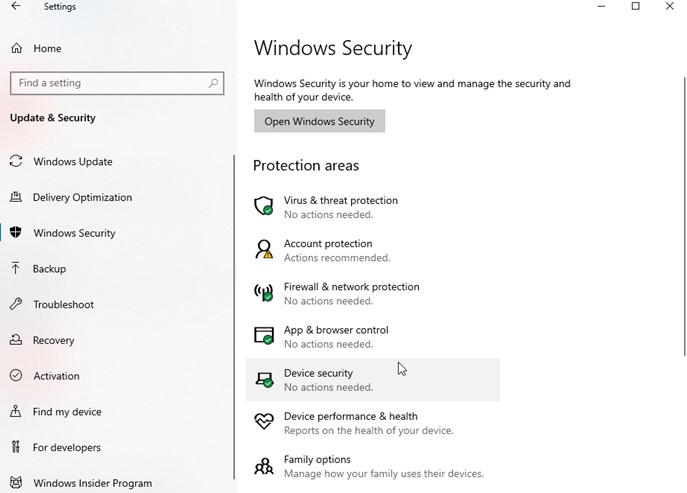Open the Home settings page
The image size is (687, 493).
pyautogui.click(x=47, y=48)
